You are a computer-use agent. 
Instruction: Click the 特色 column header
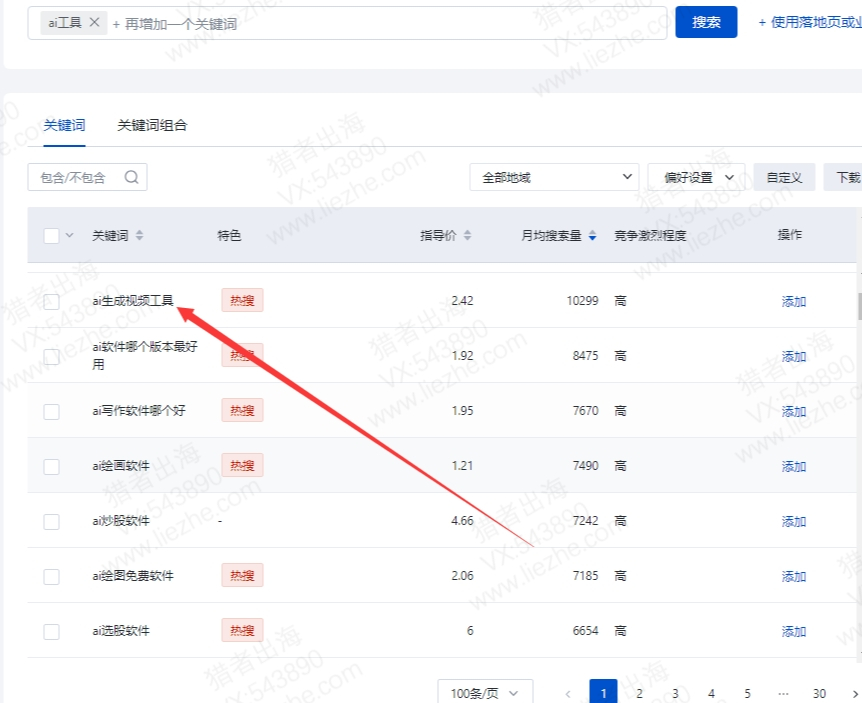tap(229, 235)
